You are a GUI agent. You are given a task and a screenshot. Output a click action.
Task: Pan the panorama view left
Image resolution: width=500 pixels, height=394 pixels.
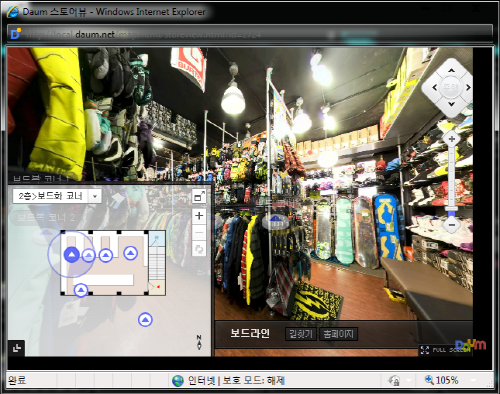pos(434,87)
